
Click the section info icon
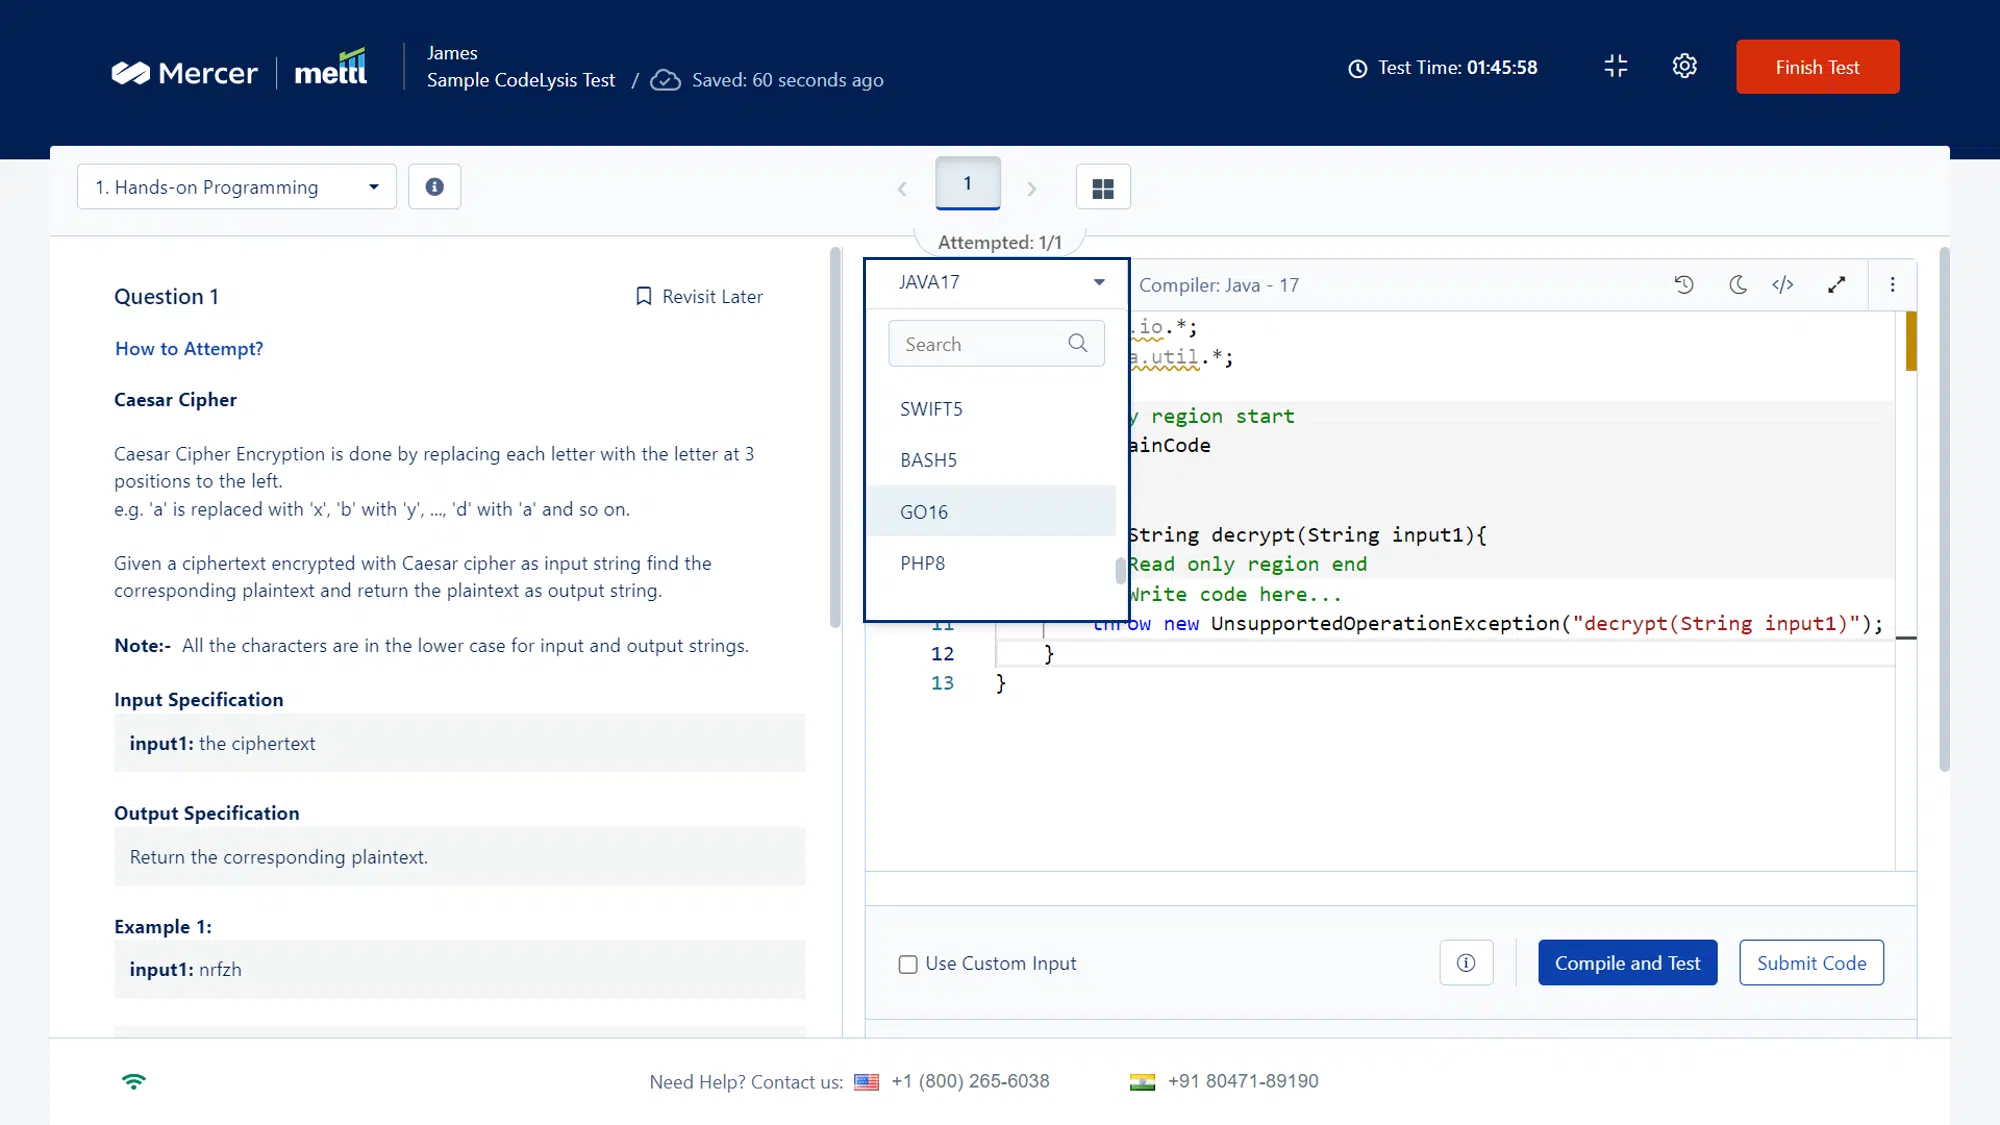[434, 187]
